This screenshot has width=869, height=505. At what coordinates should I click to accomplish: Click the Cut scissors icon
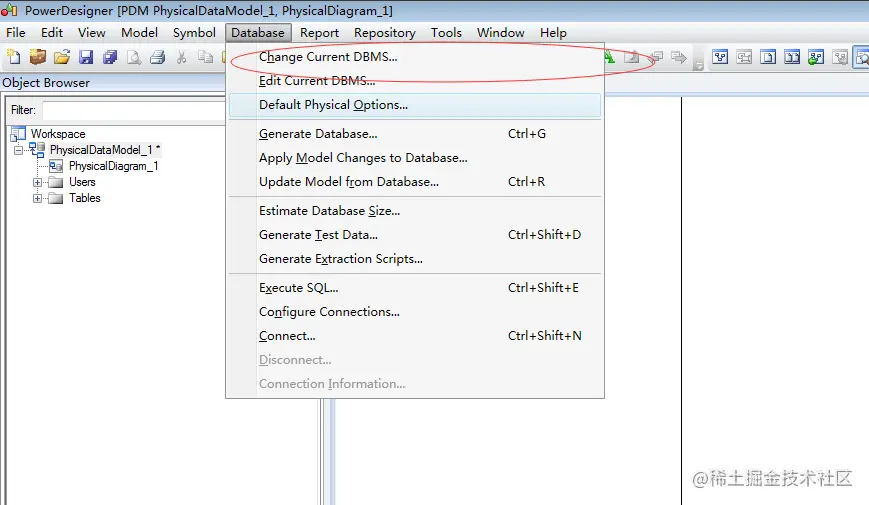[x=181, y=57]
